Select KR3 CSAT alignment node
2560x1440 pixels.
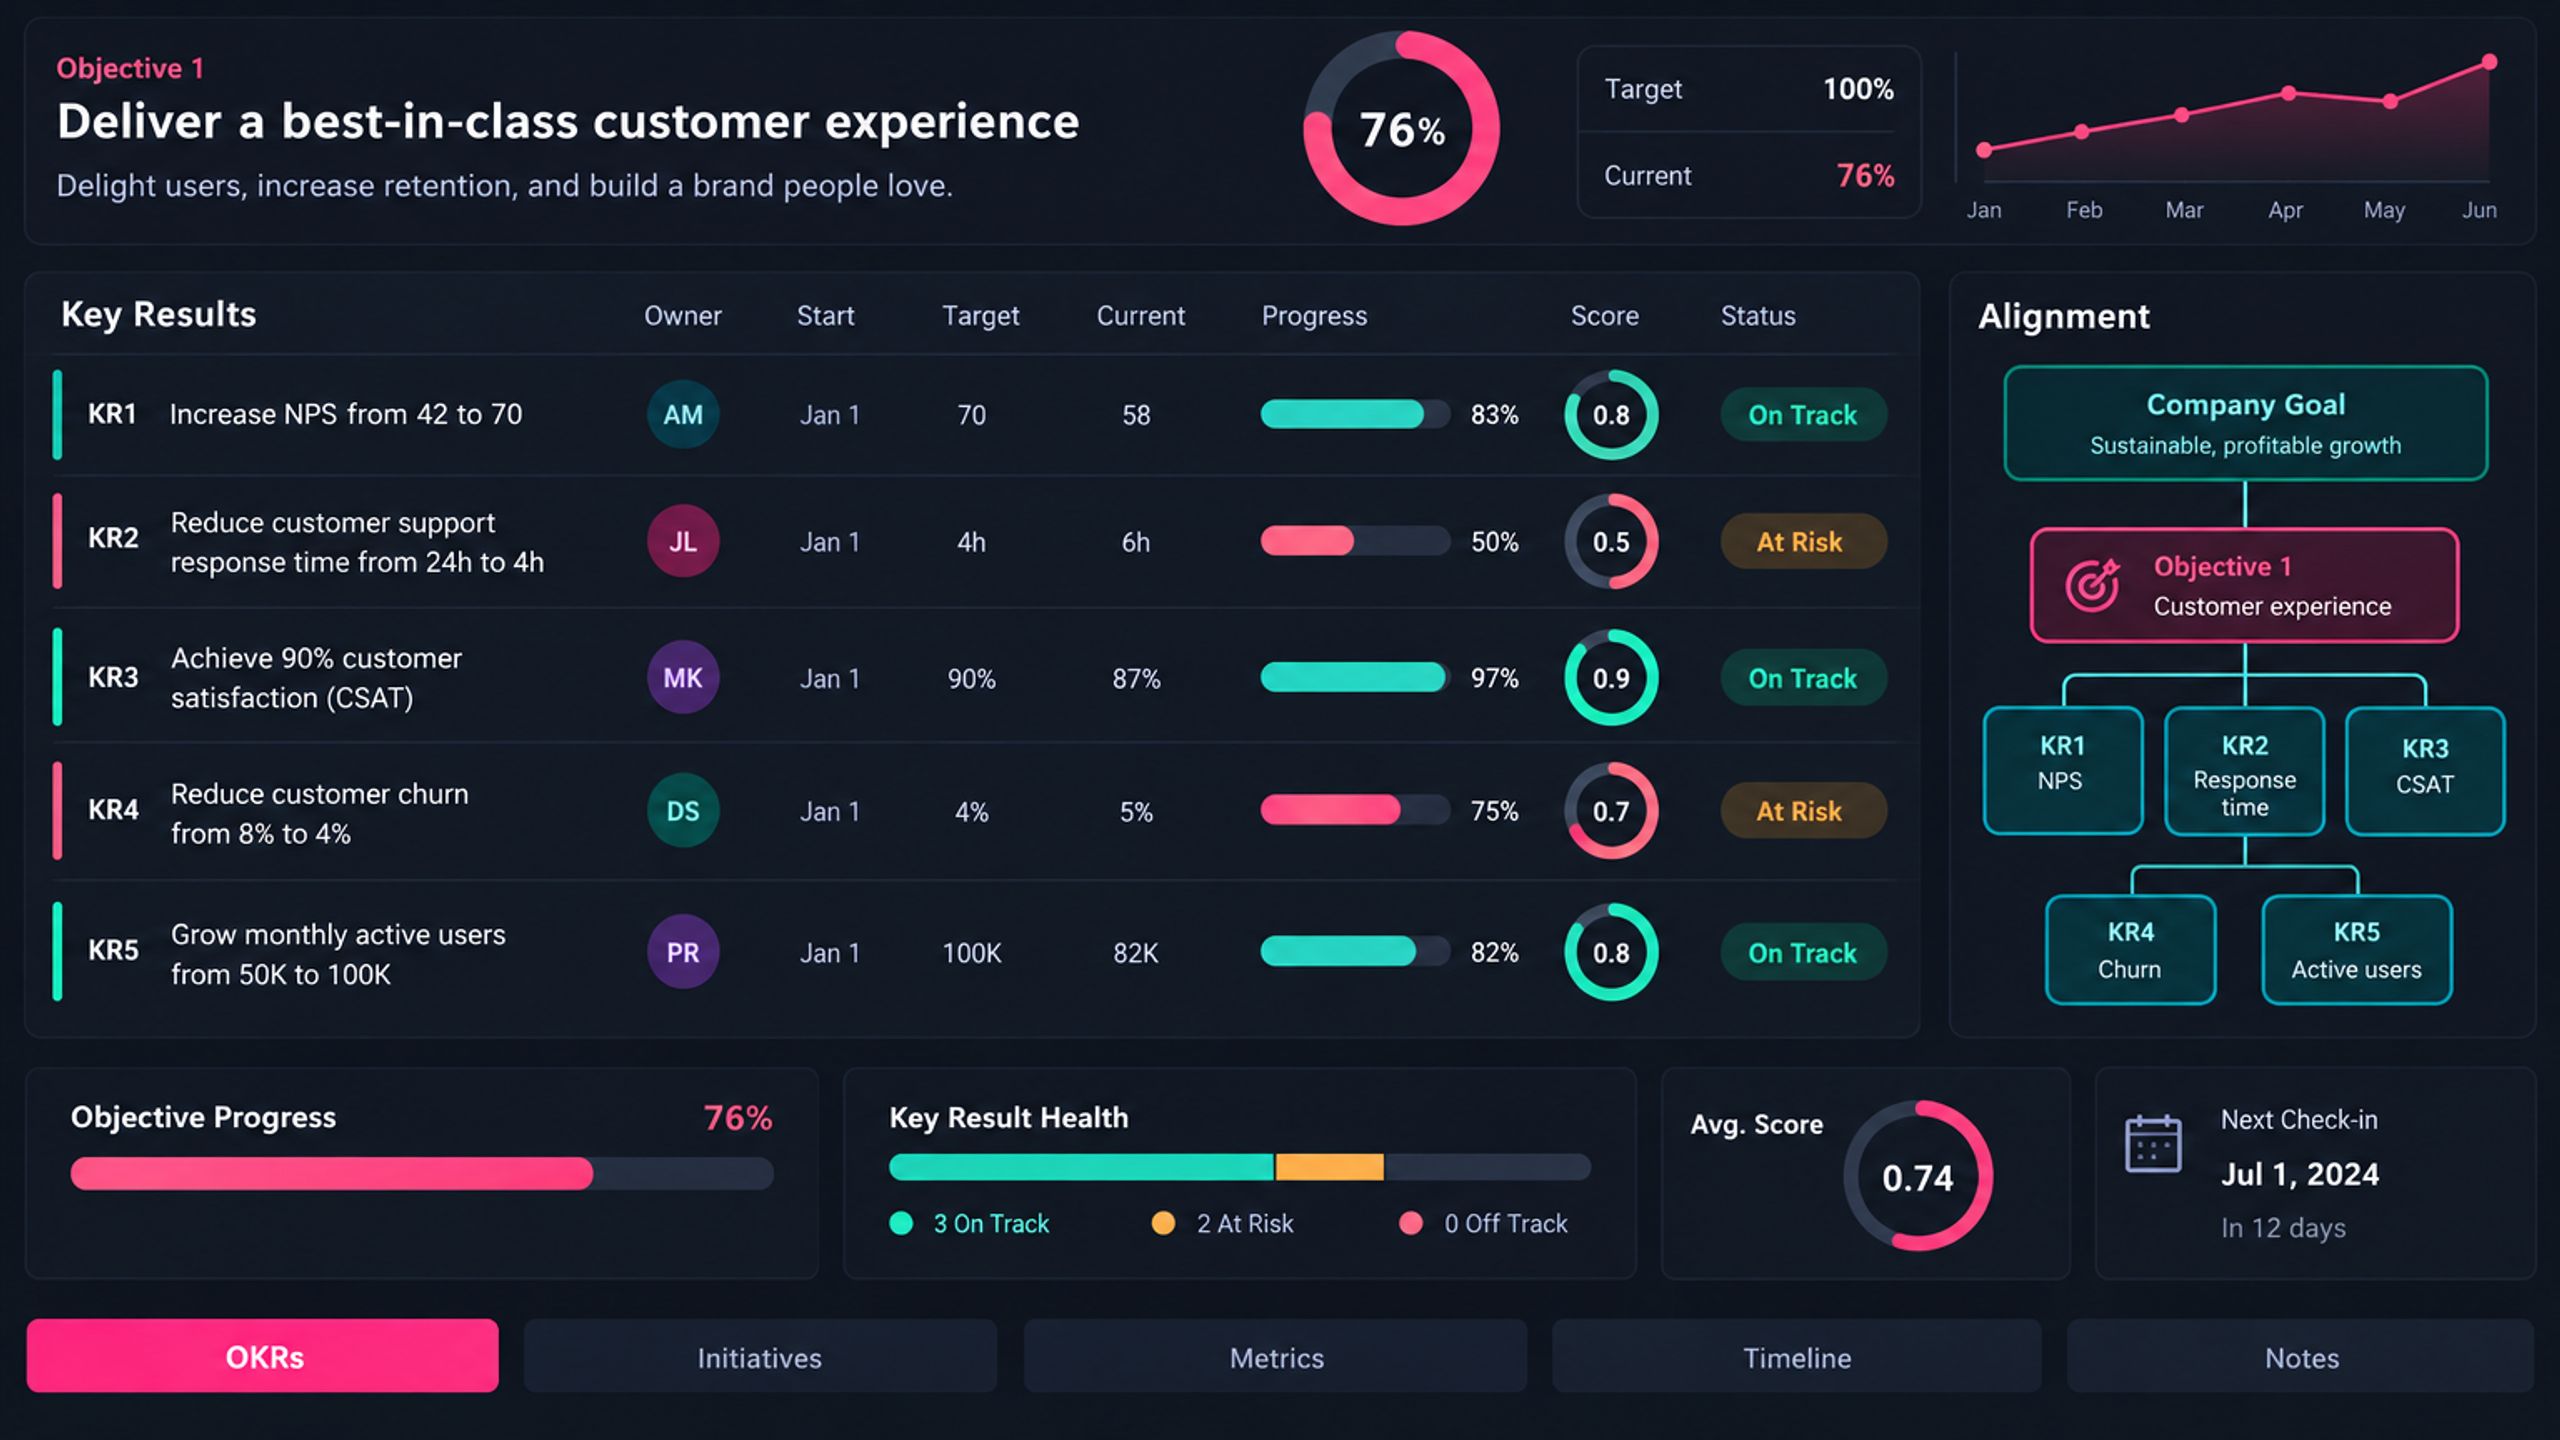pos(2425,770)
